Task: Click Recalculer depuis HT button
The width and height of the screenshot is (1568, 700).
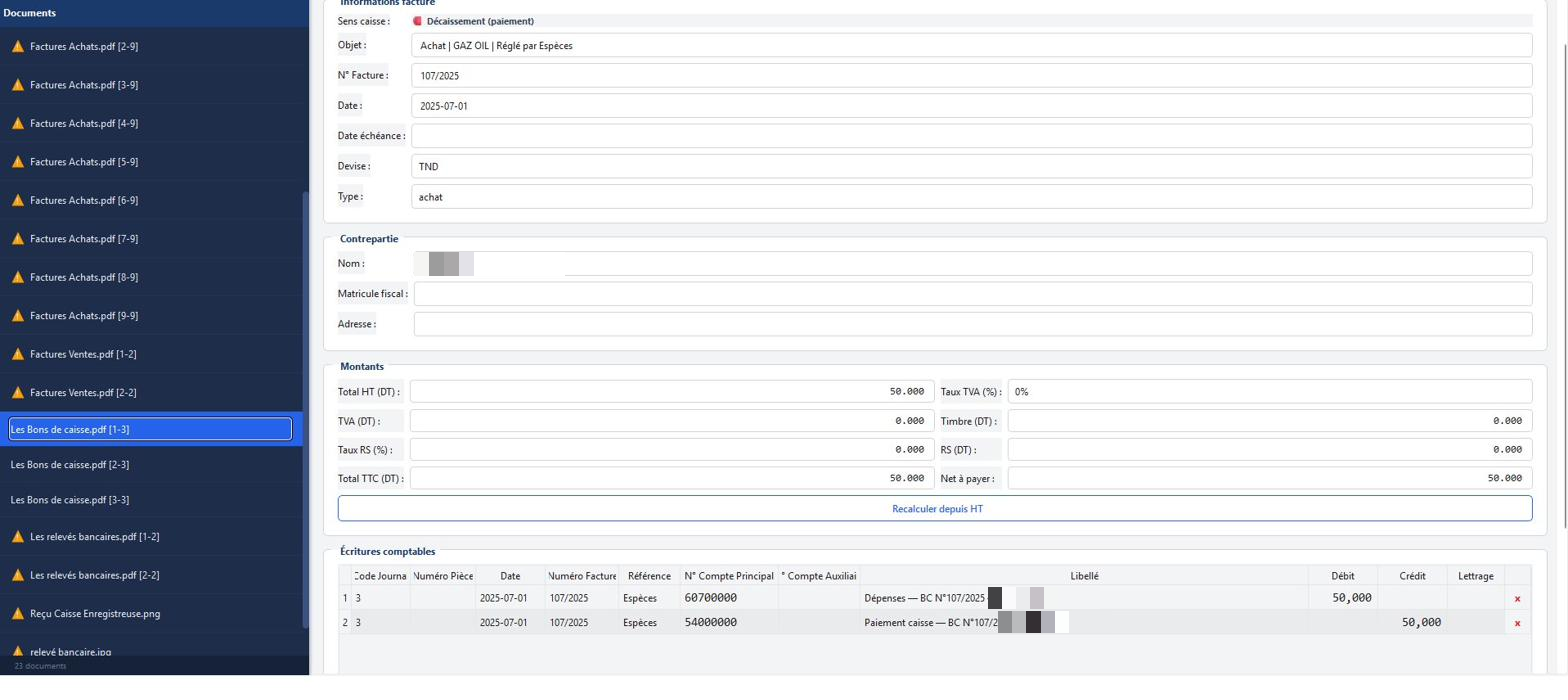Action: tap(935, 509)
